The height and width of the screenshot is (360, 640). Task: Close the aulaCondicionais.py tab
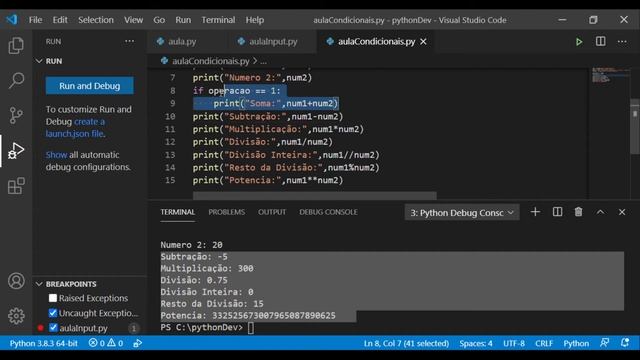click(423, 42)
